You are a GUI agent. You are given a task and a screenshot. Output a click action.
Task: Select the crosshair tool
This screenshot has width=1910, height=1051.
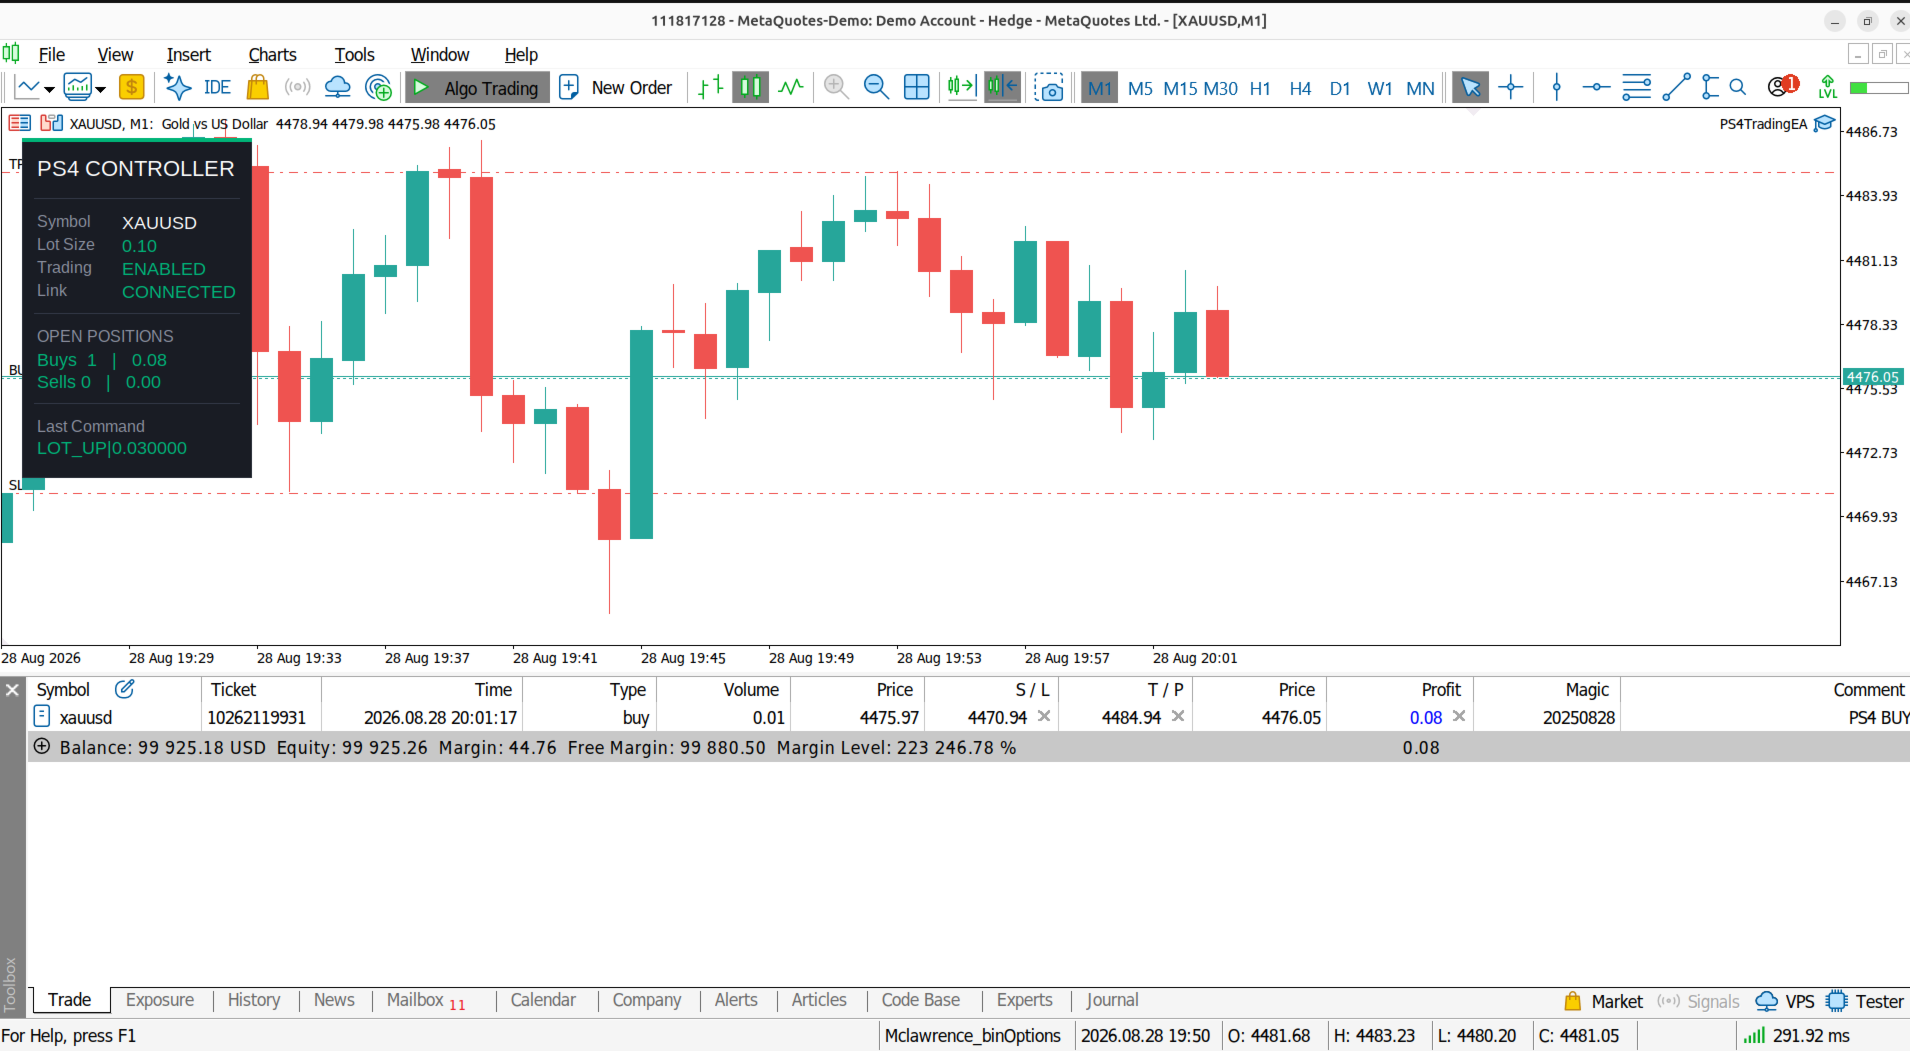tap(1511, 88)
